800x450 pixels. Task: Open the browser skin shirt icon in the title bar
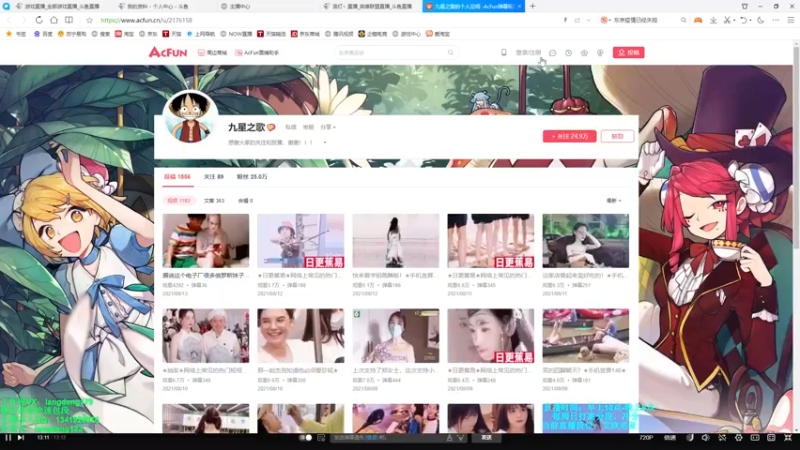click(x=744, y=6)
